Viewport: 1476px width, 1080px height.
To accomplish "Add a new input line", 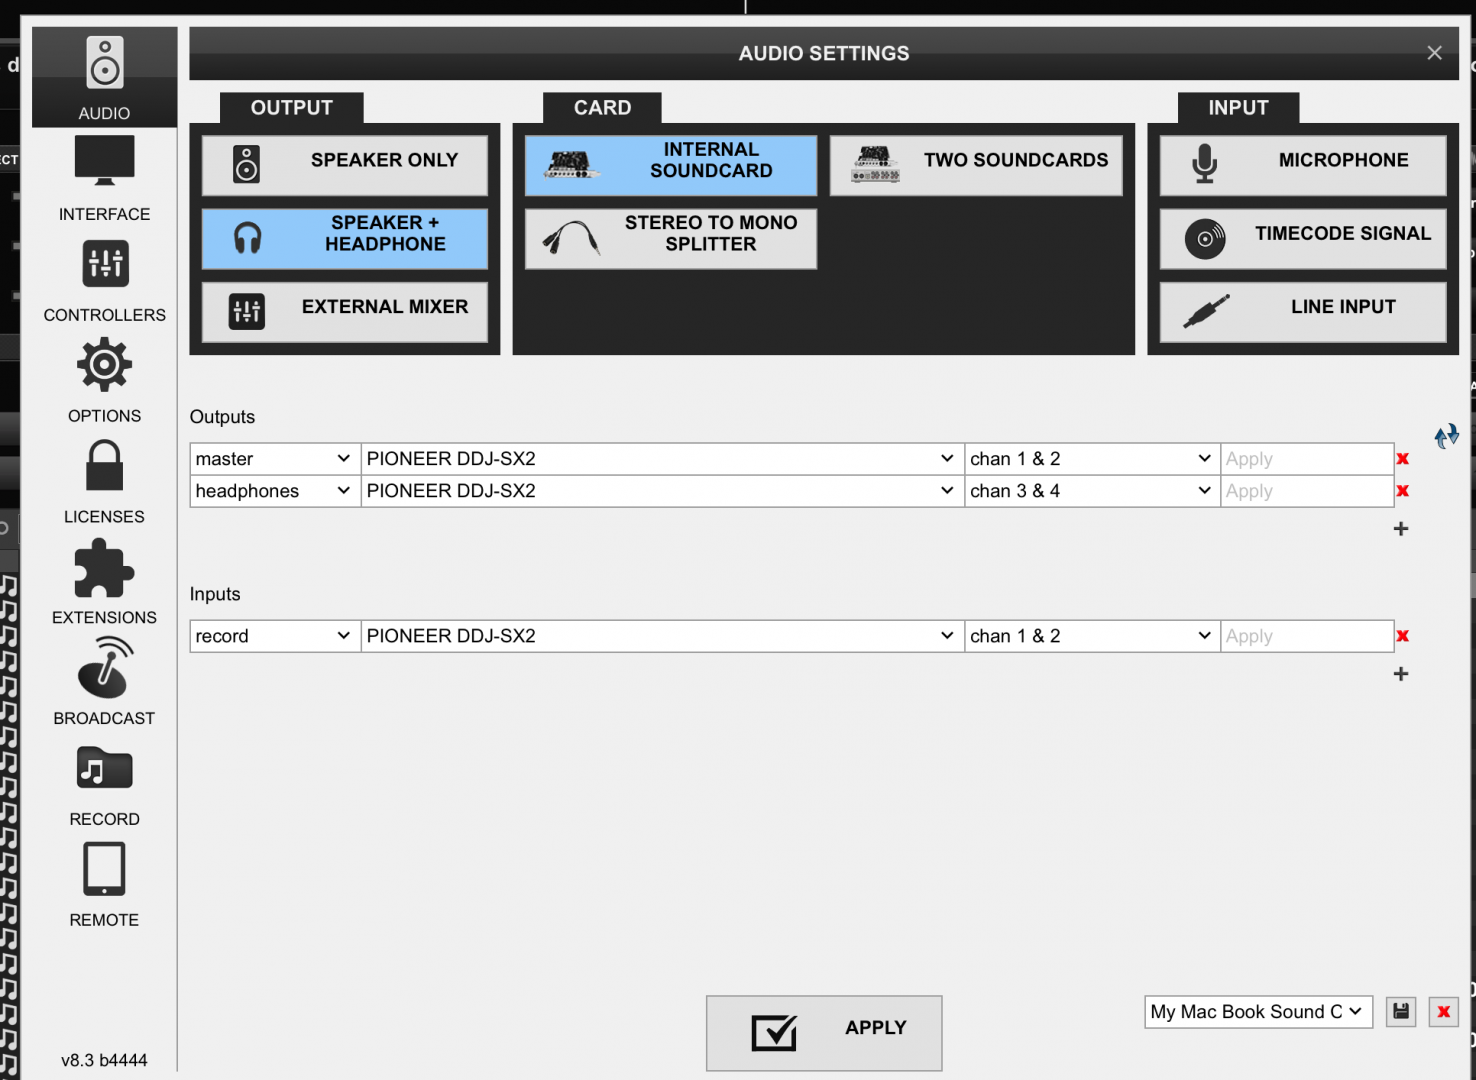I will tap(1401, 674).
